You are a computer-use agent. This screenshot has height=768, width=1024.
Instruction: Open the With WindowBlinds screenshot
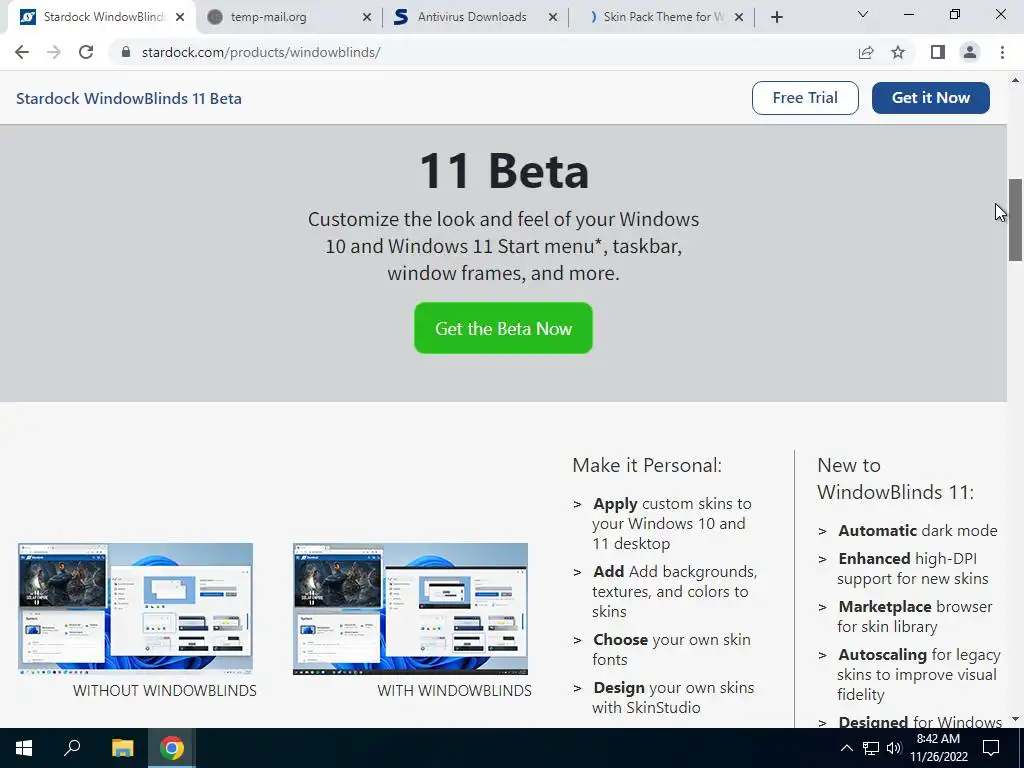pos(410,609)
